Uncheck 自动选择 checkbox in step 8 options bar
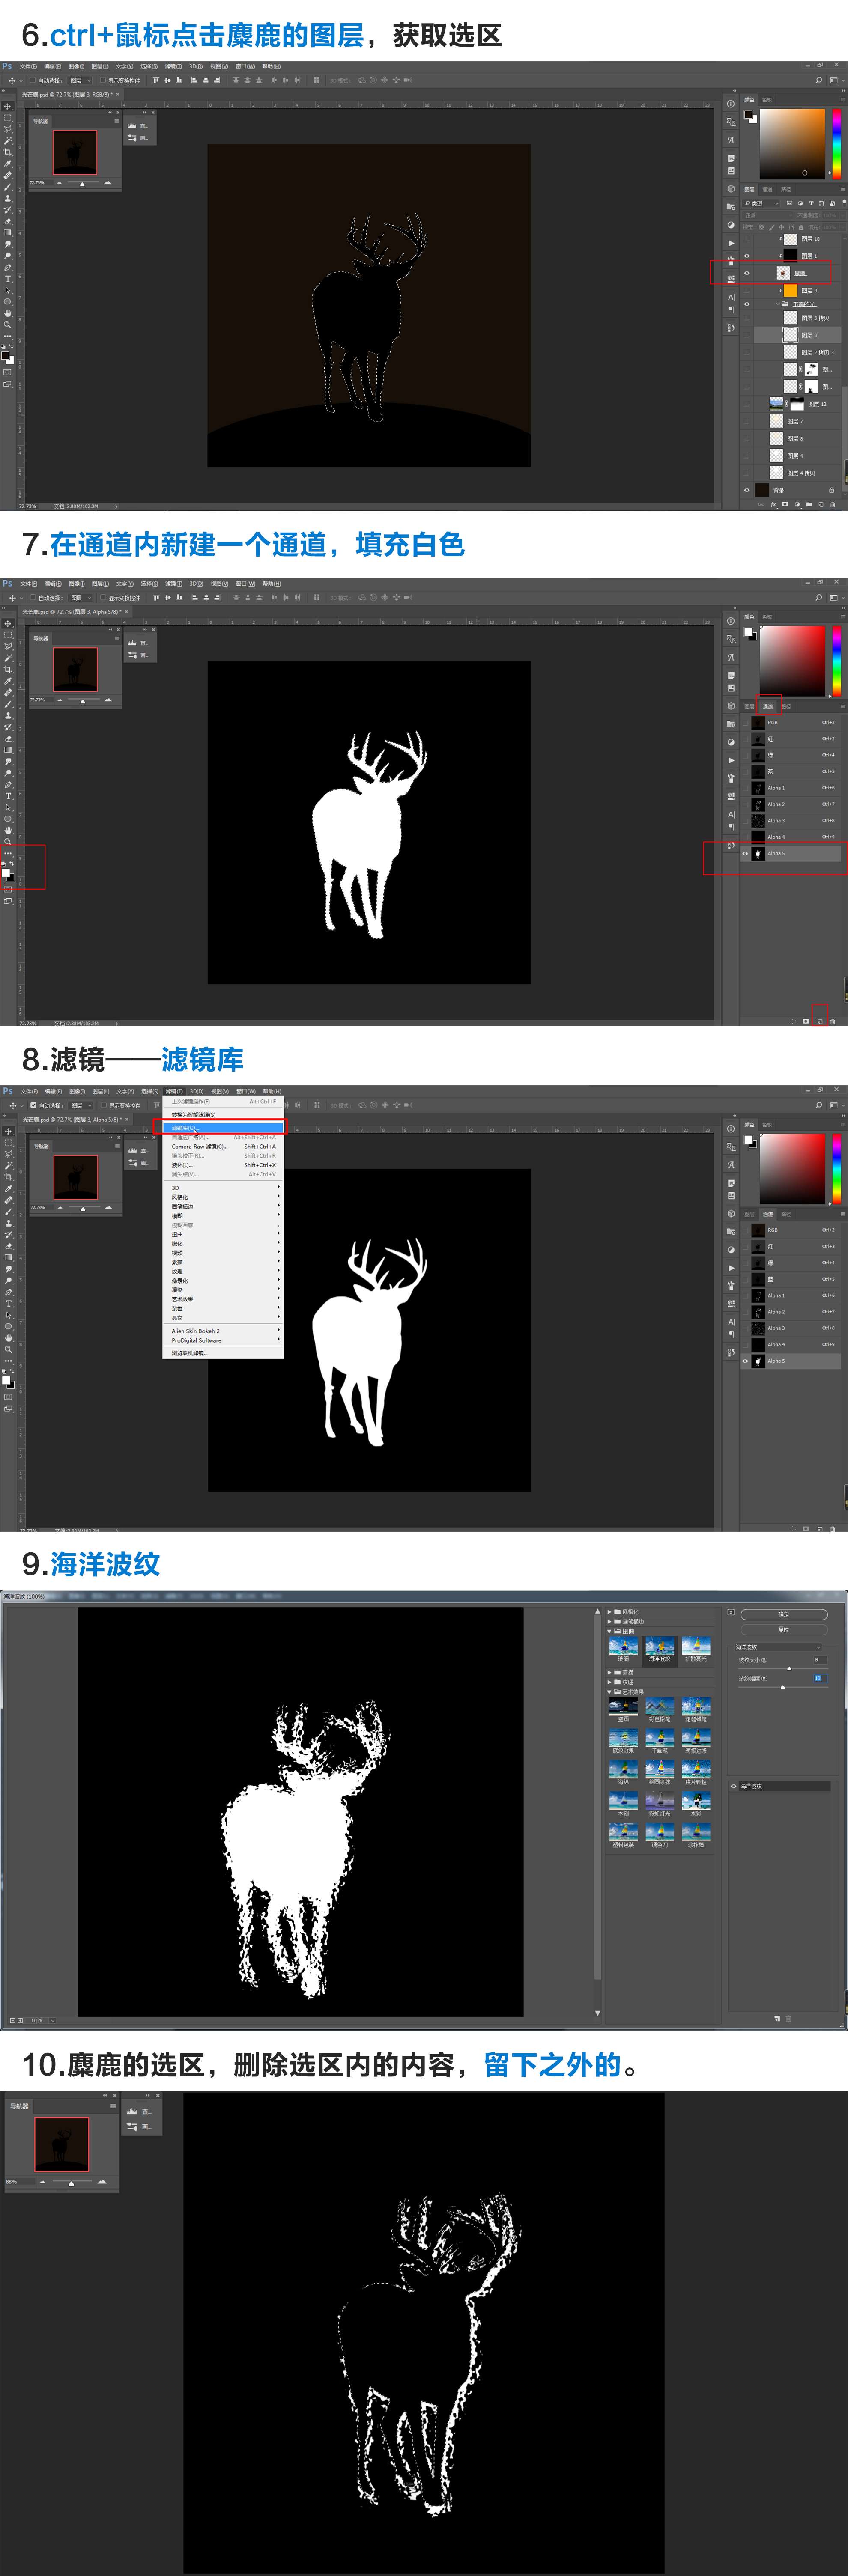Screen dimensions: 848x2576 pos(33,1105)
